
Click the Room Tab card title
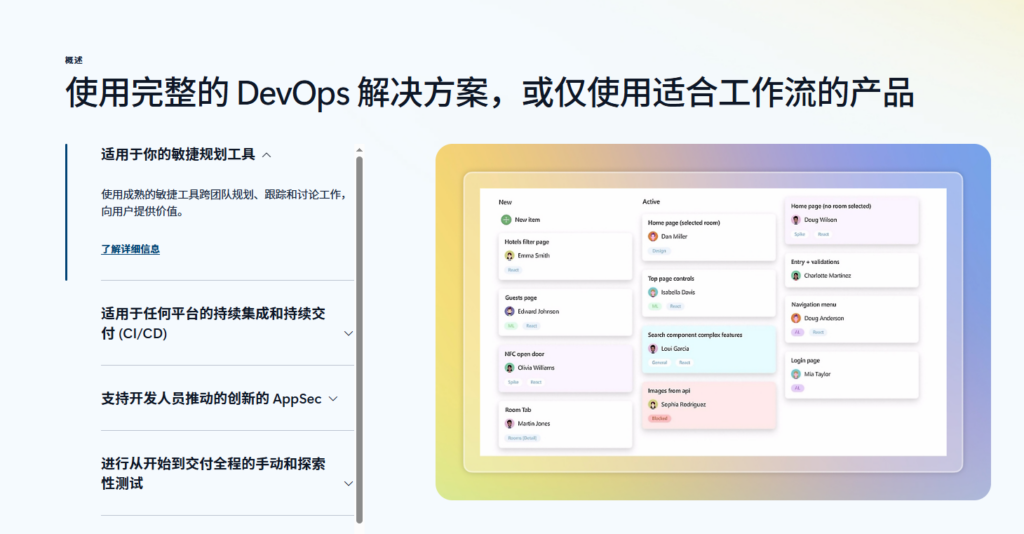pos(518,410)
